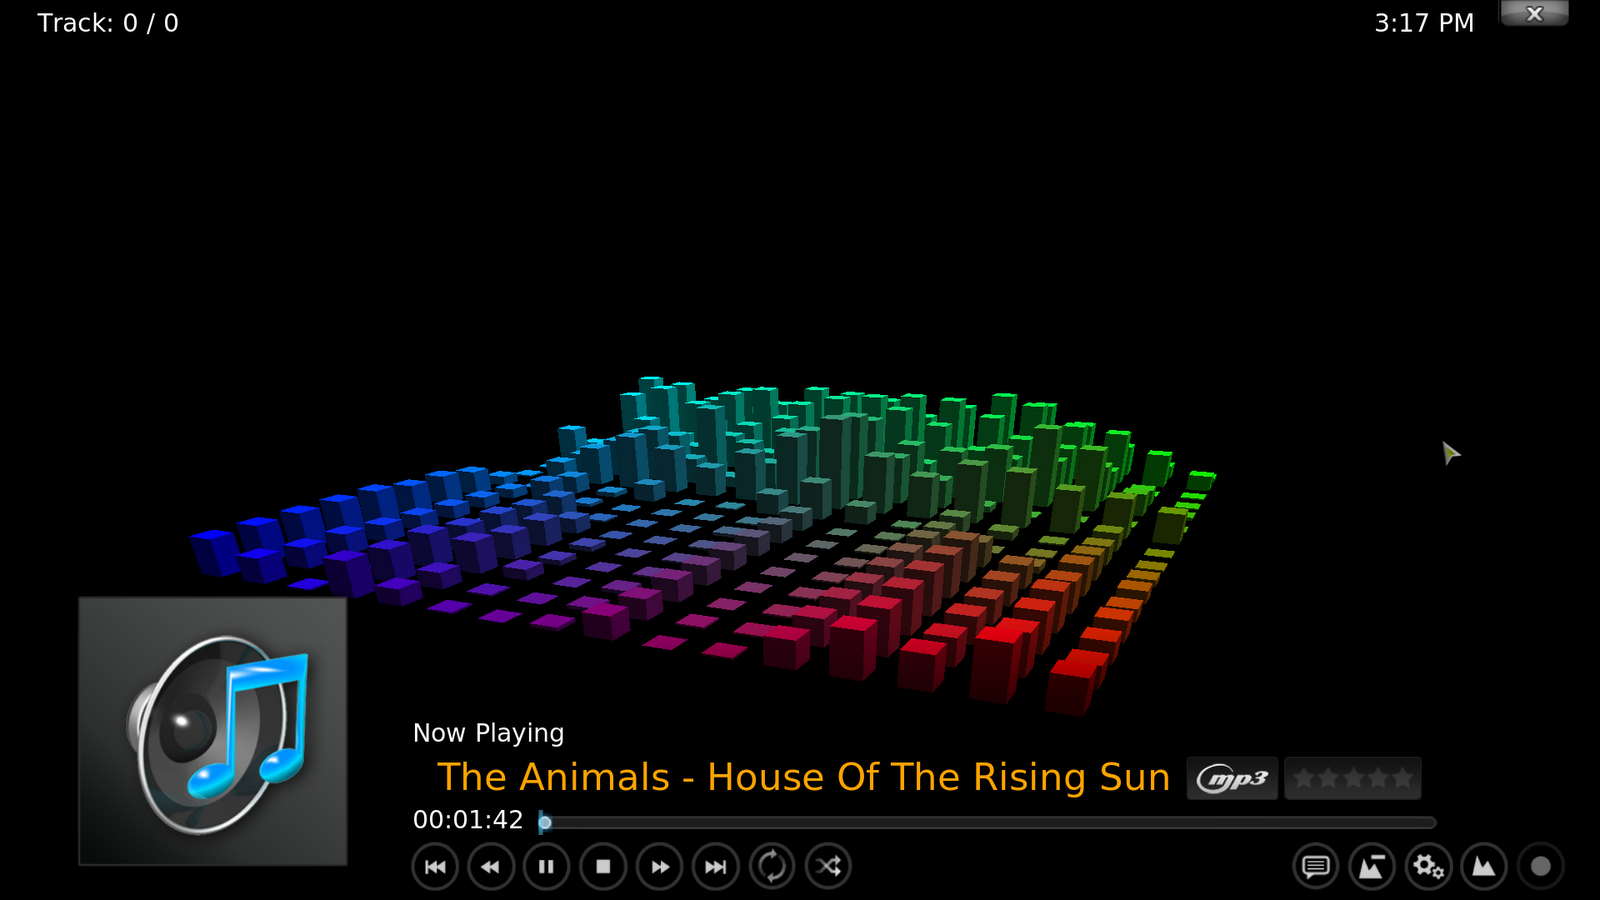This screenshot has width=1600, height=900.
Task: Skip to the previous track
Action: (x=435, y=866)
